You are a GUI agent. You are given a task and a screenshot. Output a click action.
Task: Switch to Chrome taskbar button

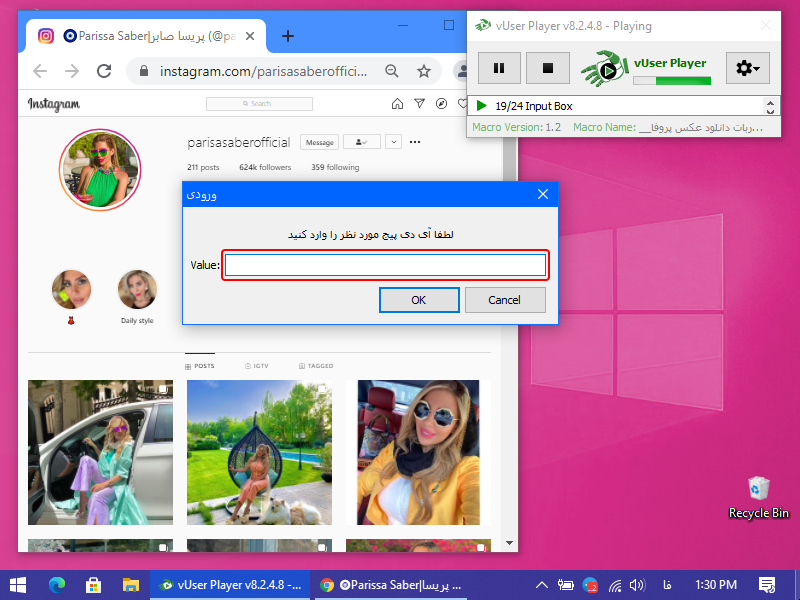pos(390,585)
